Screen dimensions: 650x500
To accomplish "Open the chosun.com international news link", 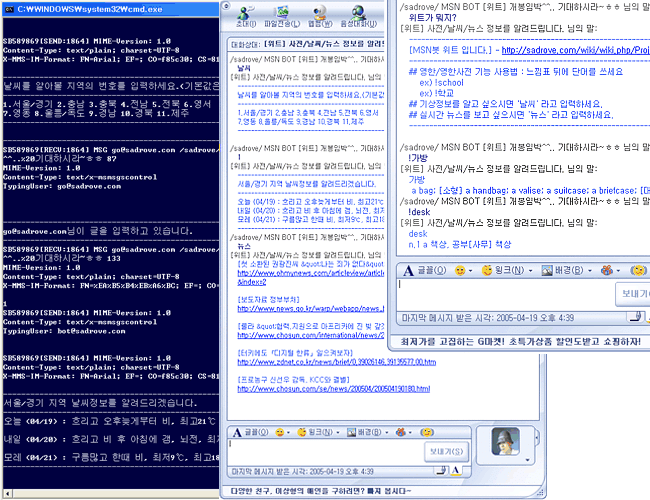I will pos(310,335).
